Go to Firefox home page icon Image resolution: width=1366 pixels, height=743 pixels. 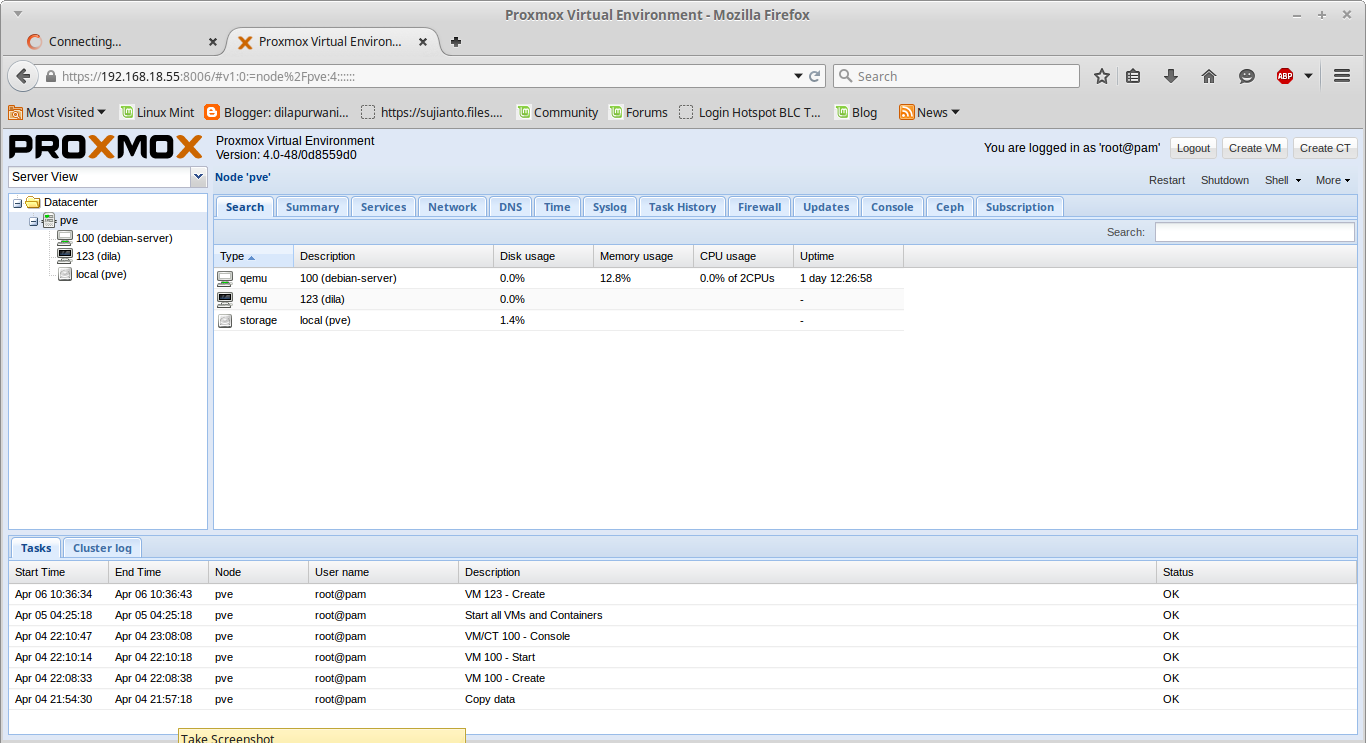click(1209, 76)
